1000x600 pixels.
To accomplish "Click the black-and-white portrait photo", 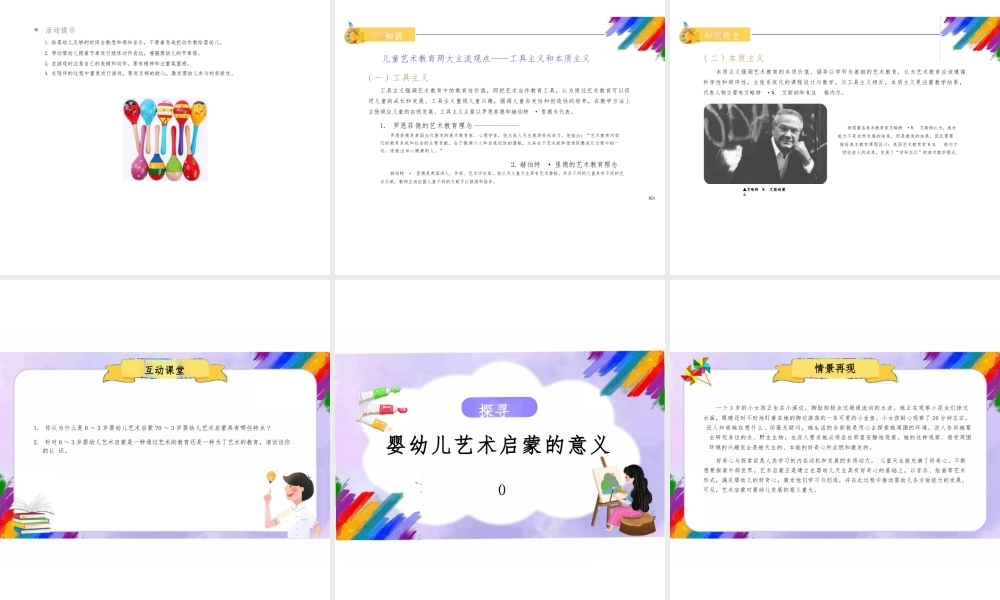I will click(x=765, y=144).
